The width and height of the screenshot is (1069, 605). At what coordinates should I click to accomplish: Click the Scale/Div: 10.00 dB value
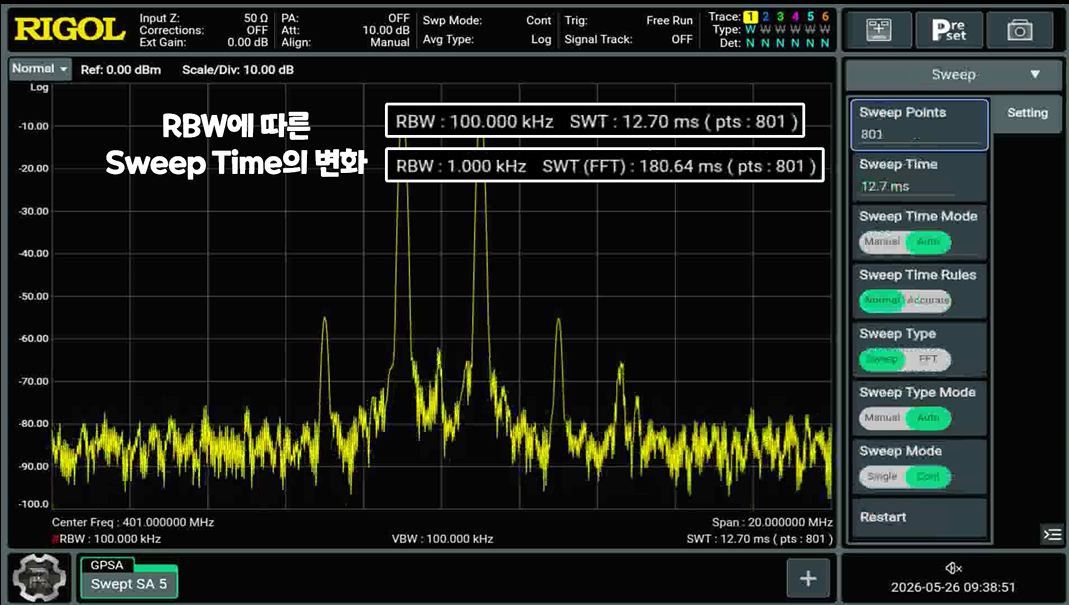[x=238, y=70]
